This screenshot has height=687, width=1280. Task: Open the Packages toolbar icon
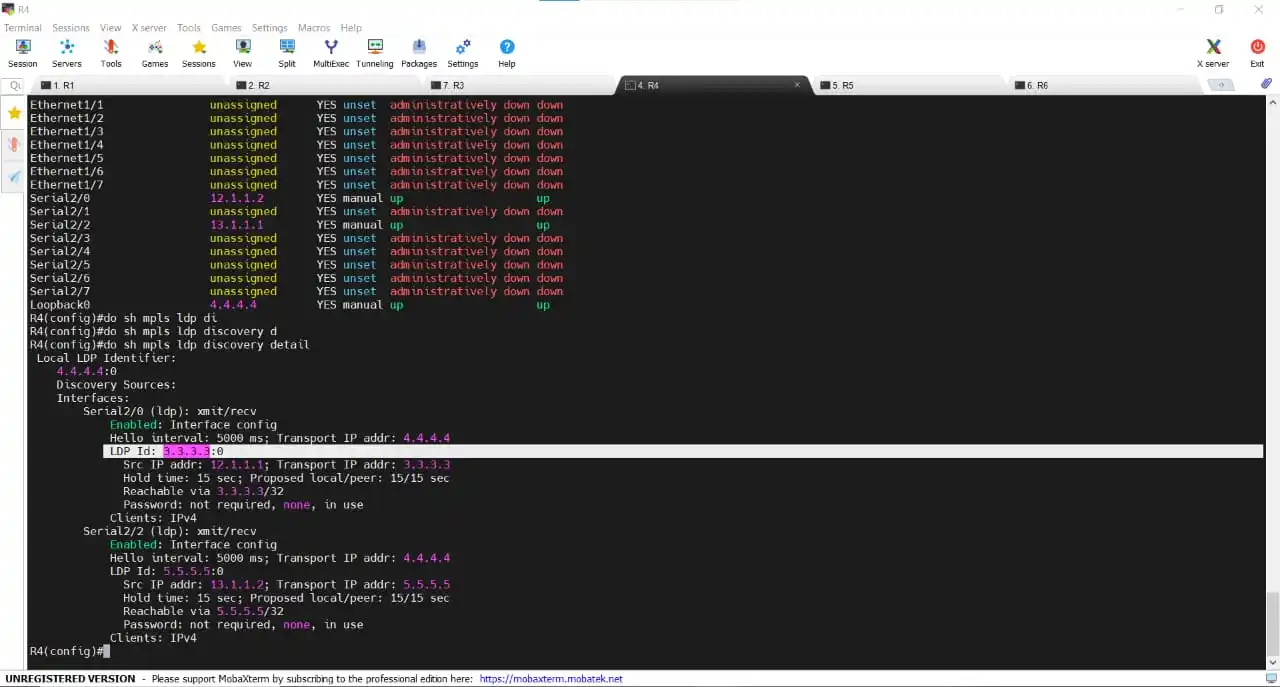point(419,53)
